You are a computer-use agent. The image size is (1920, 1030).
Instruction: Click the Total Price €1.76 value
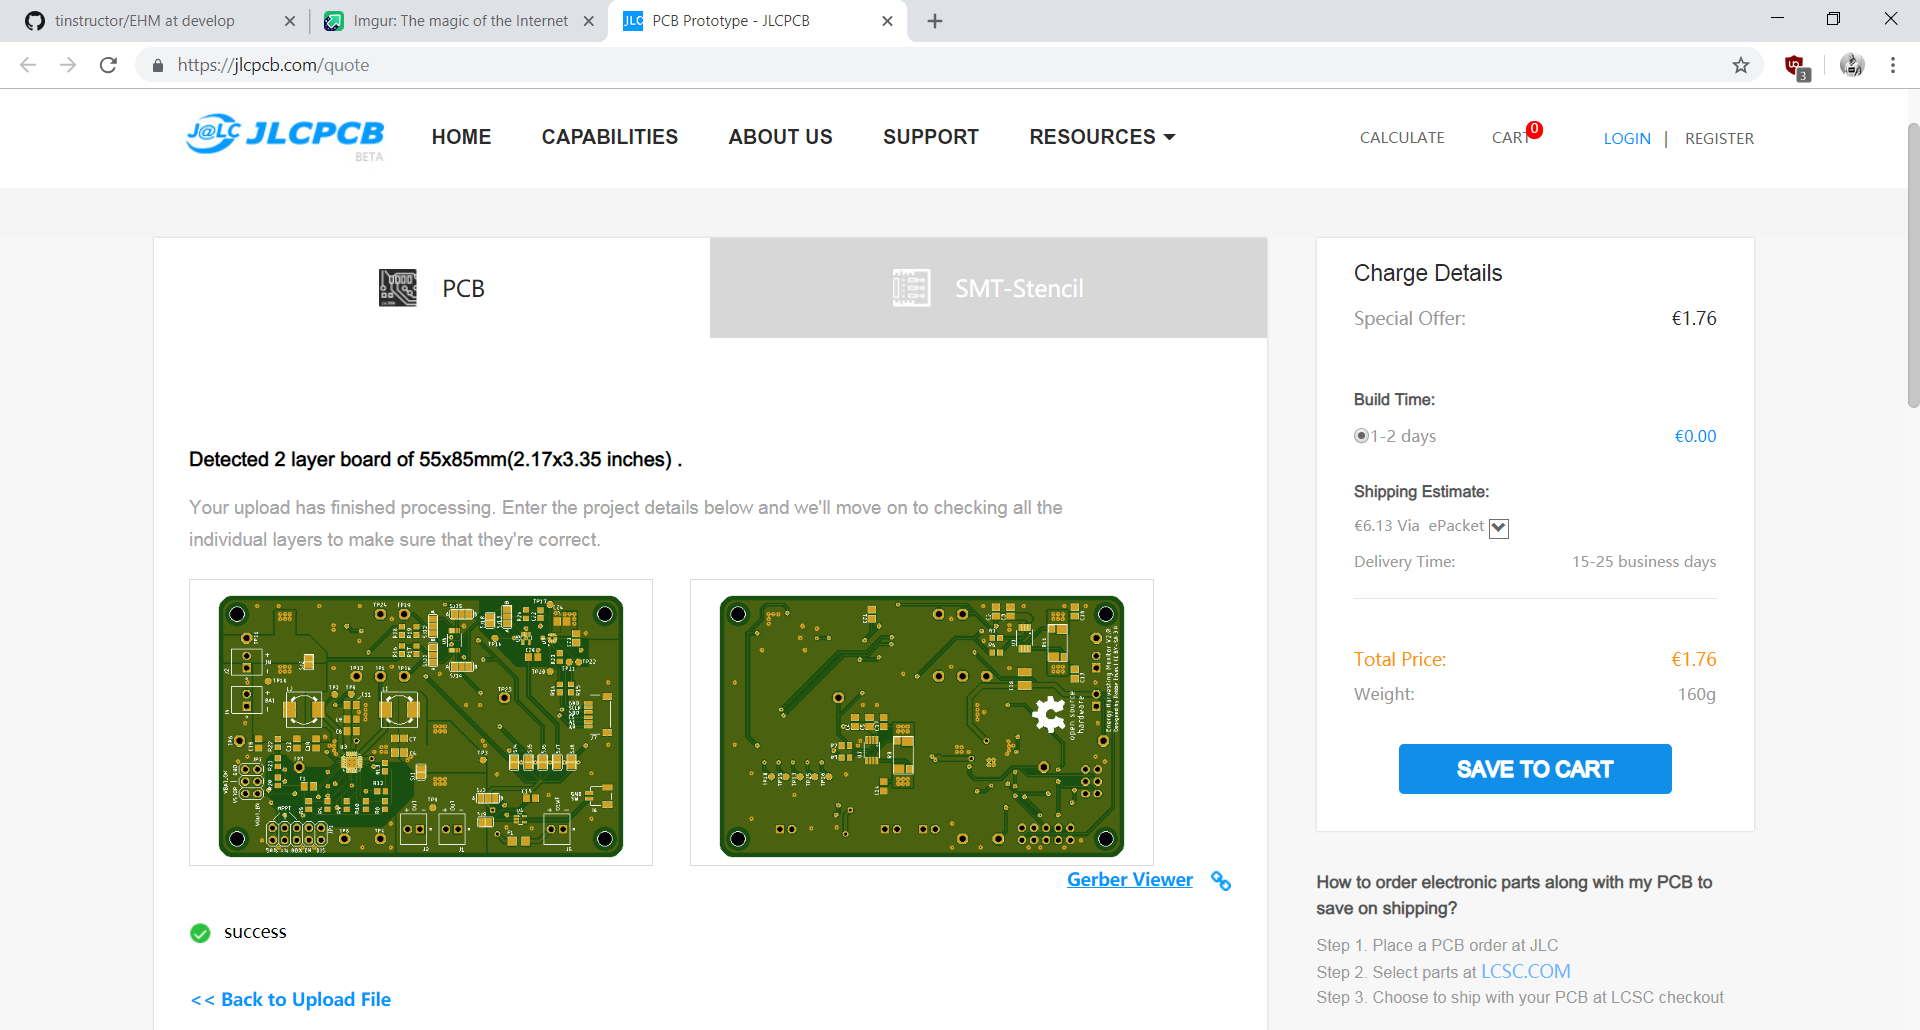click(1693, 660)
